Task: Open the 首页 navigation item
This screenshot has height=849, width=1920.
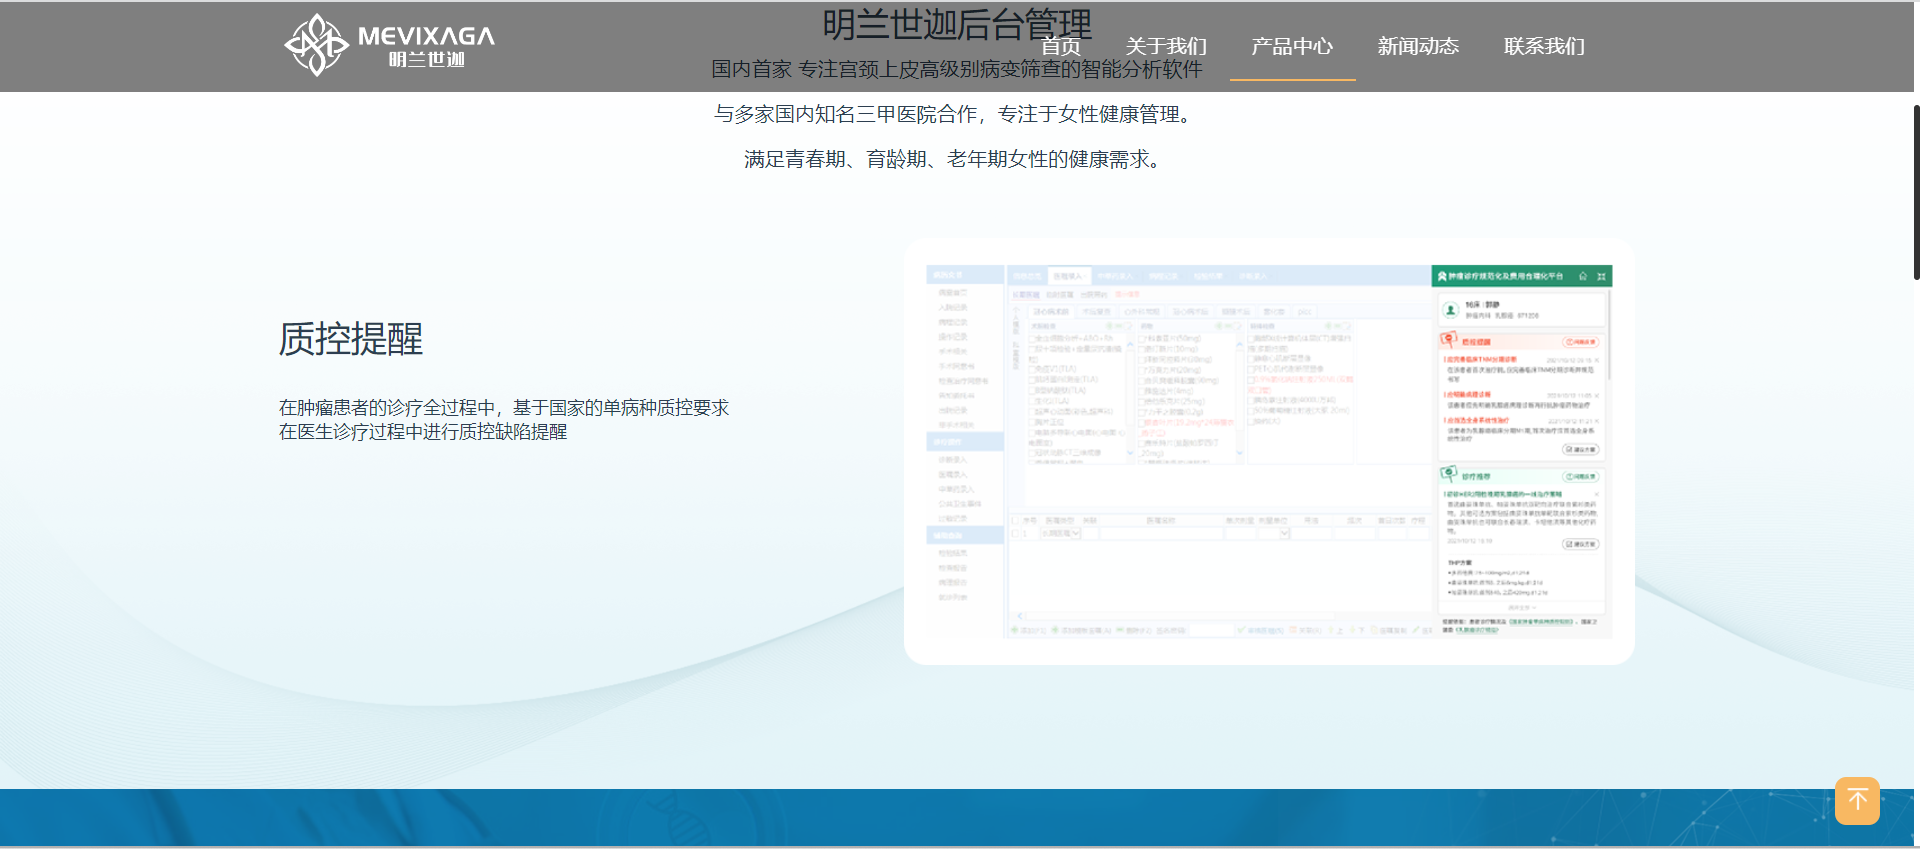Action: [x=1061, y=46]
